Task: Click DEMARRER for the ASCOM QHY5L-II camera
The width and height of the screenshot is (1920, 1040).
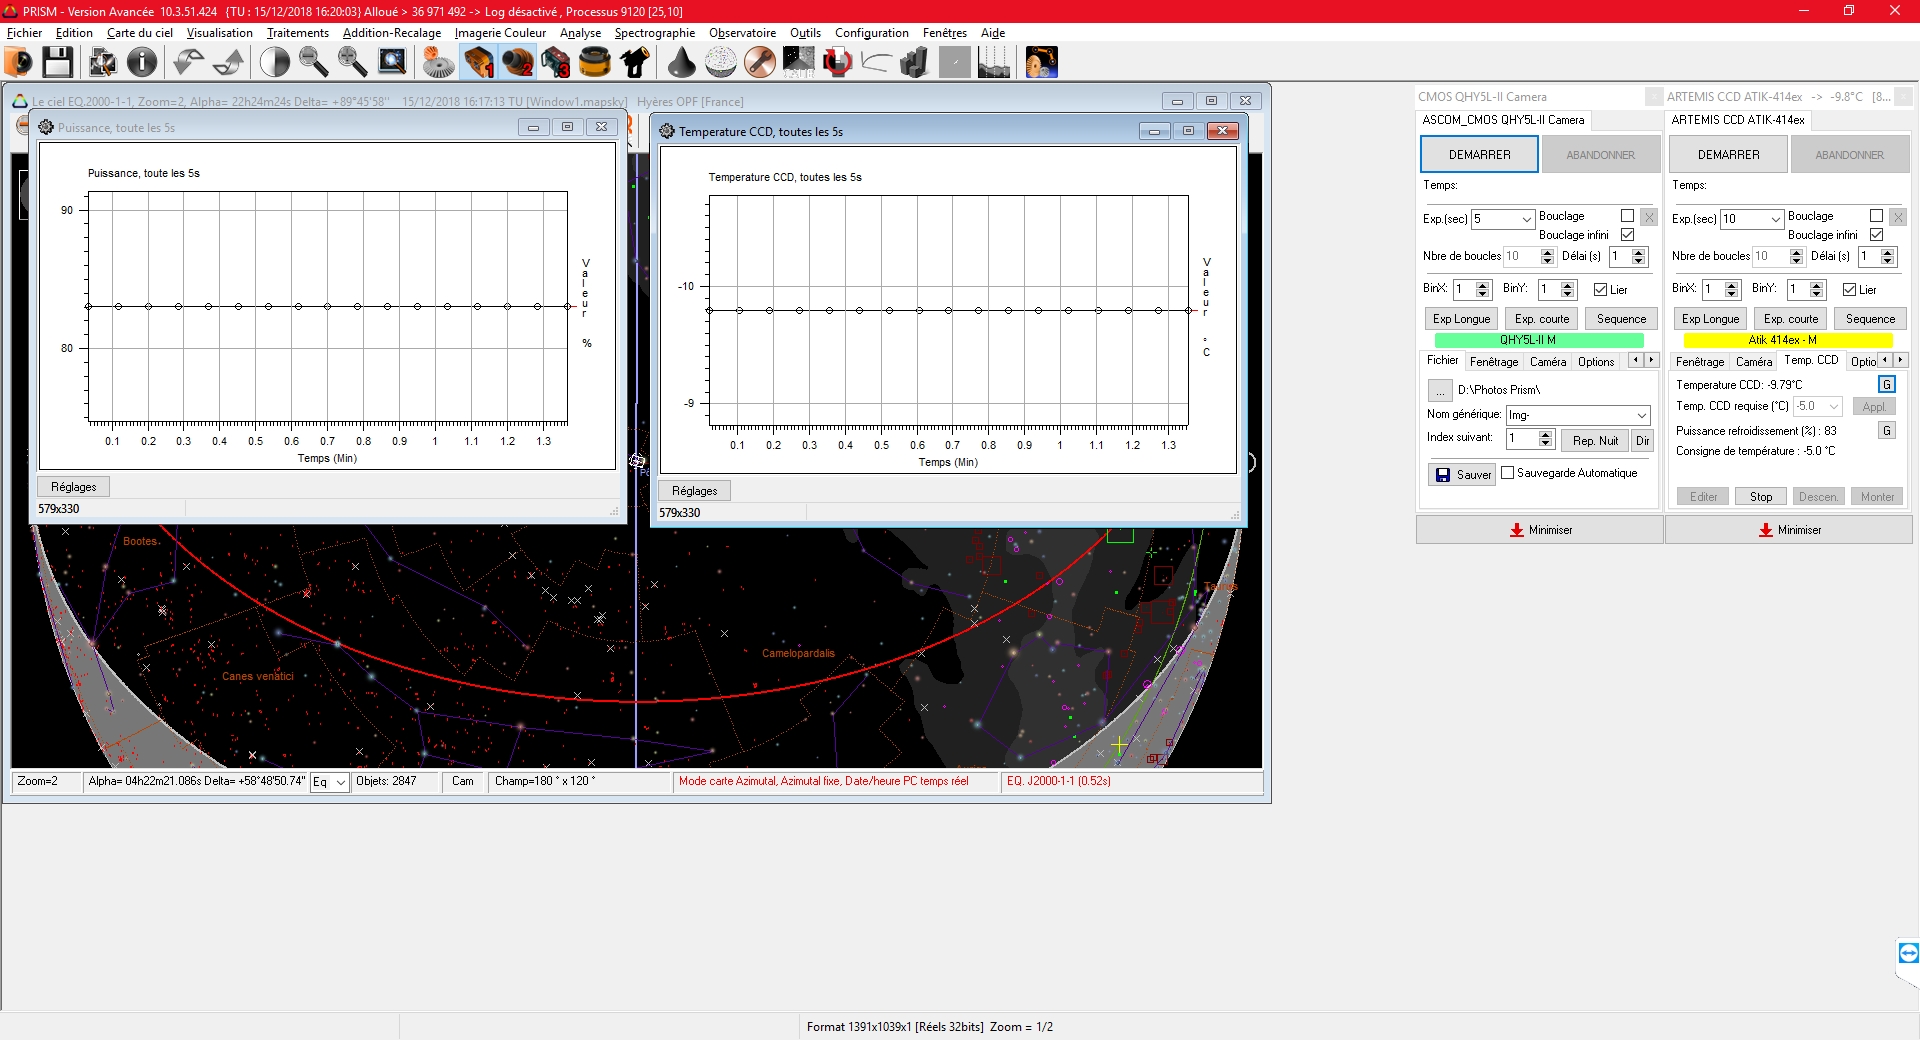Action: coord(1479,155)
